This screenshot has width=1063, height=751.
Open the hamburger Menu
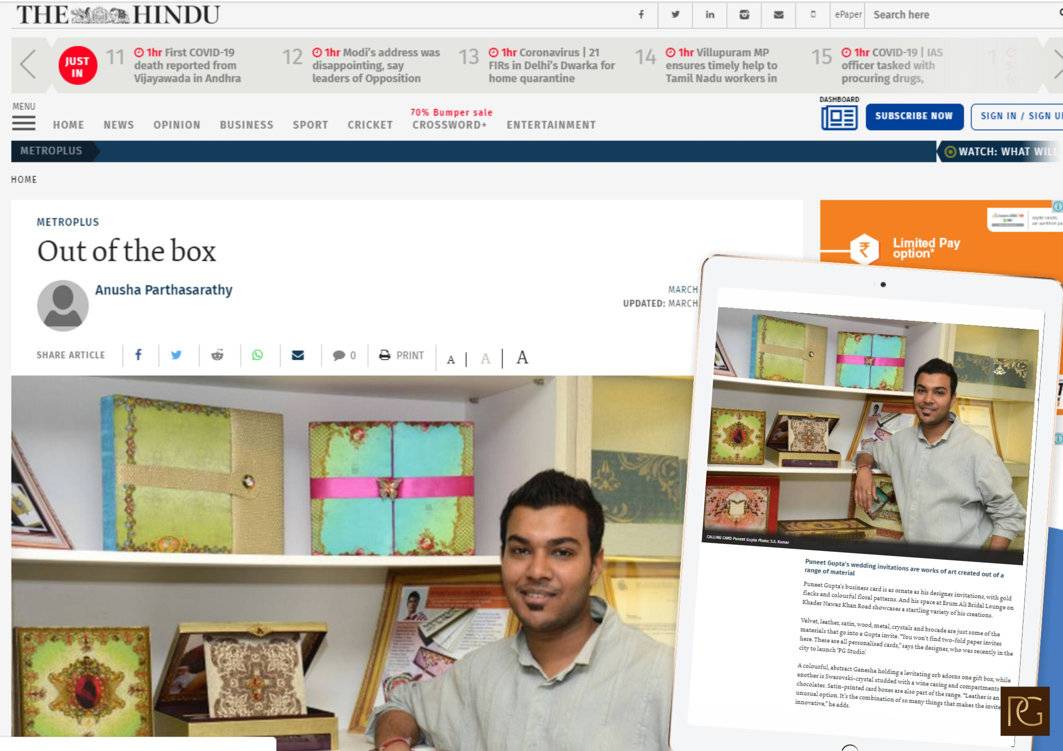coord(23,122)
